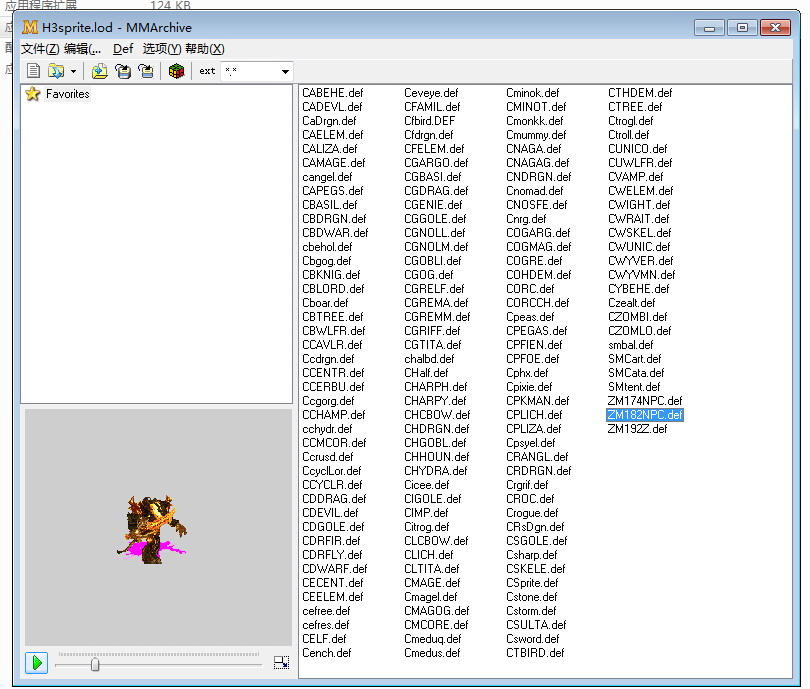Select file Cfbird.DEF

[x=430, y=121]
